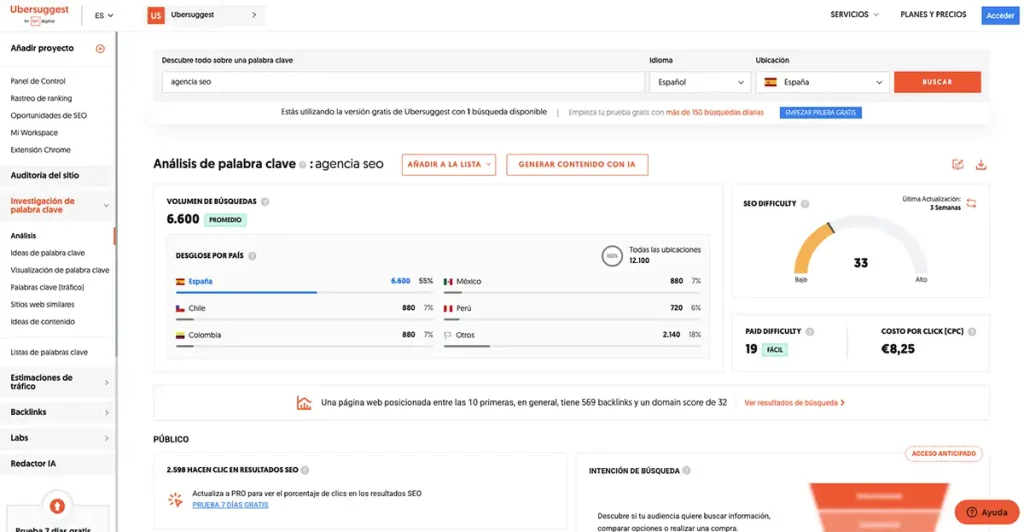This screenshot has height=532, width=1024.
Task: Open Planes y precios
Action: pyautogui.click(x=933, y=14)
